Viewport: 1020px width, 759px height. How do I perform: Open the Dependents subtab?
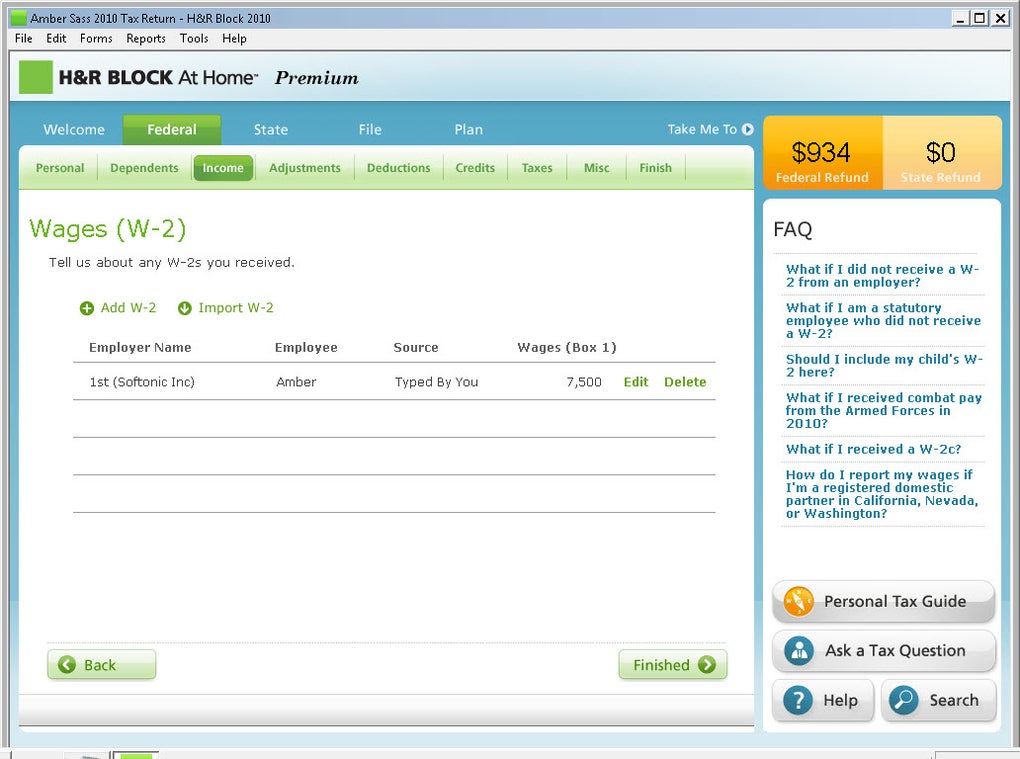(x=144, y=168)
